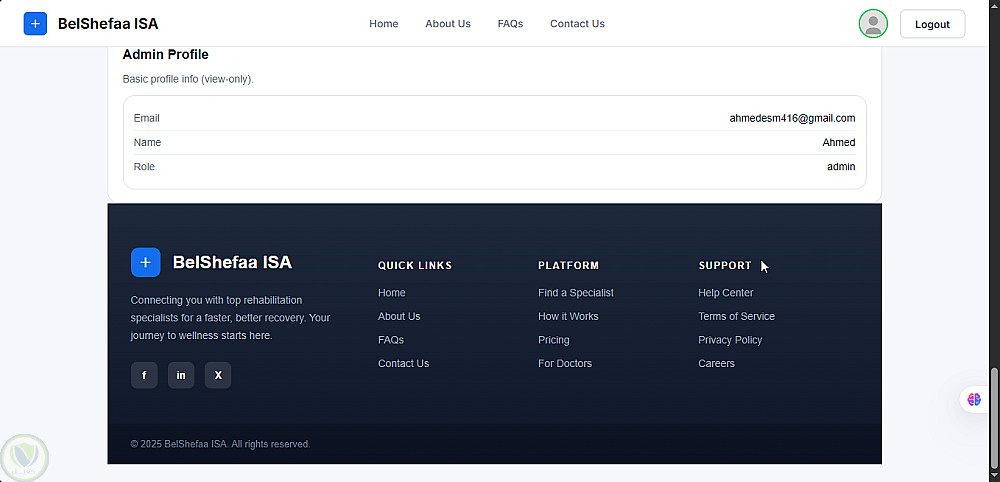Click BelShefaa ISA title in header
This screenshot has height=482, width=1000.
coord(108,24)
